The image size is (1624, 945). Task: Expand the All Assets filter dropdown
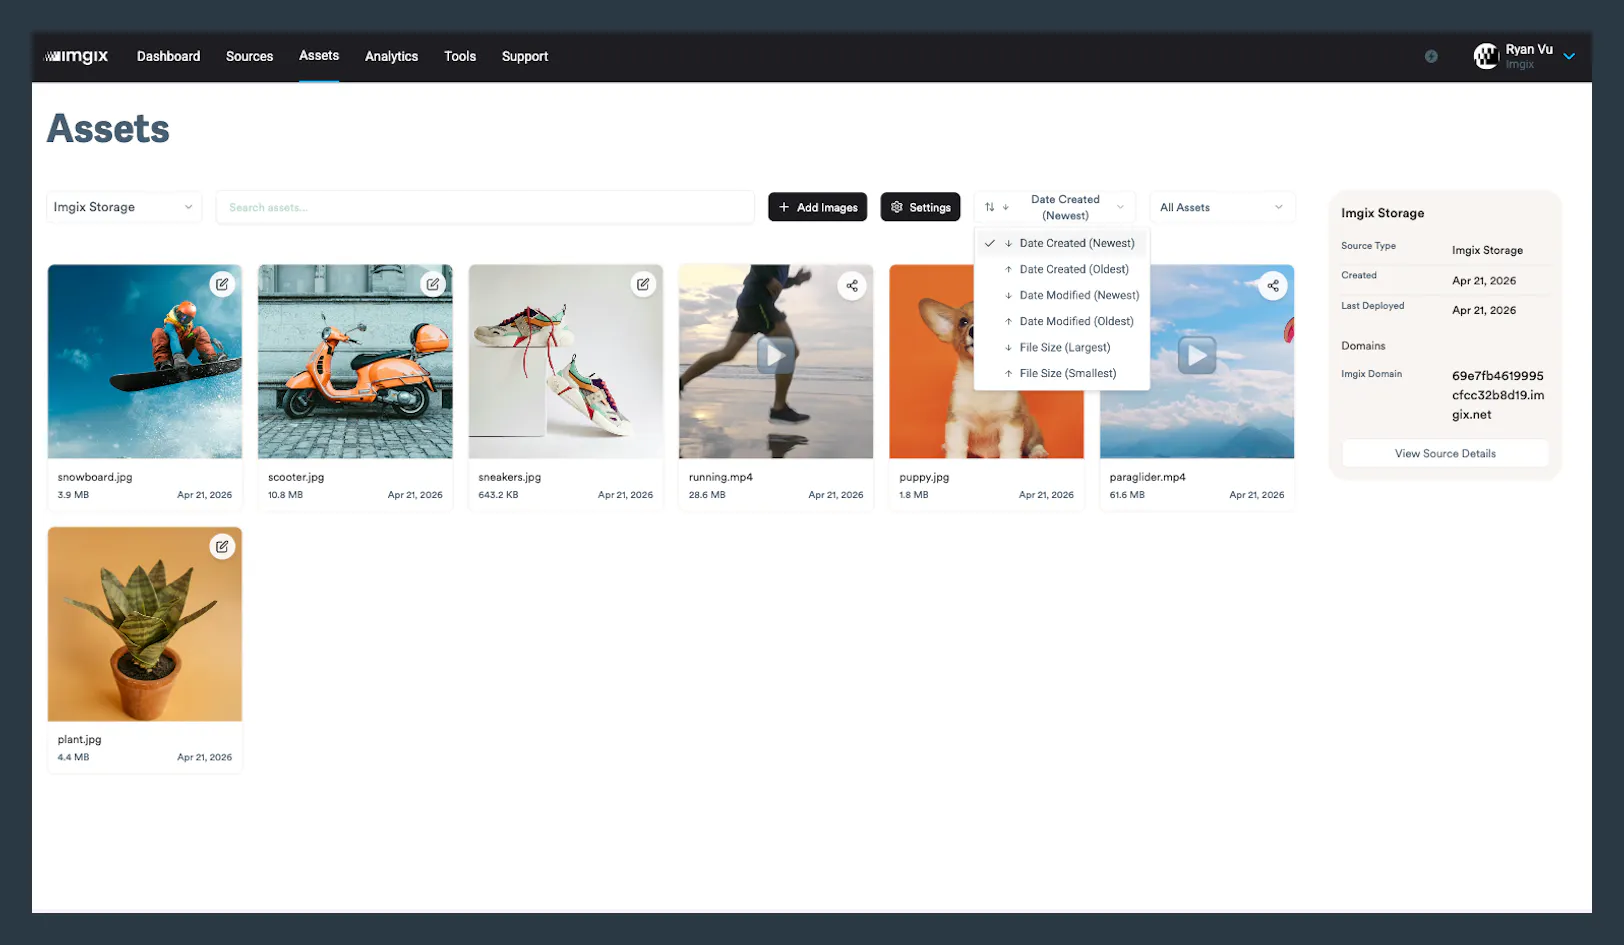[x=1221, y=206]
